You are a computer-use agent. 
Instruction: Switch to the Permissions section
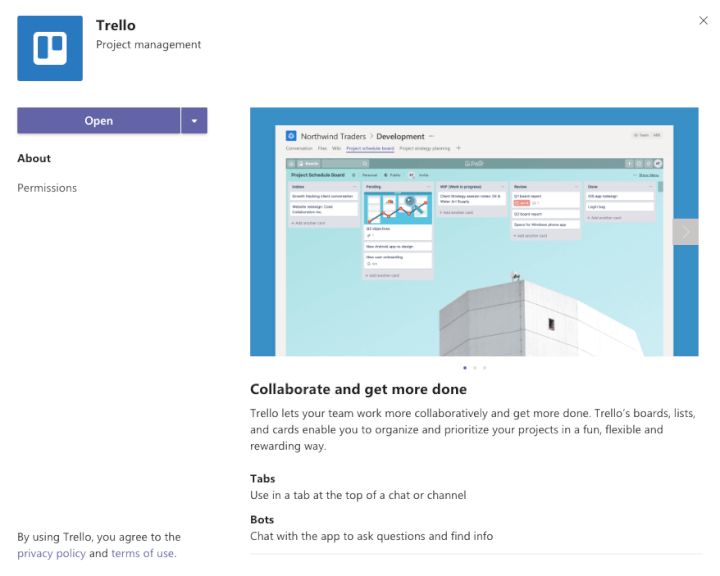[47, 188]
